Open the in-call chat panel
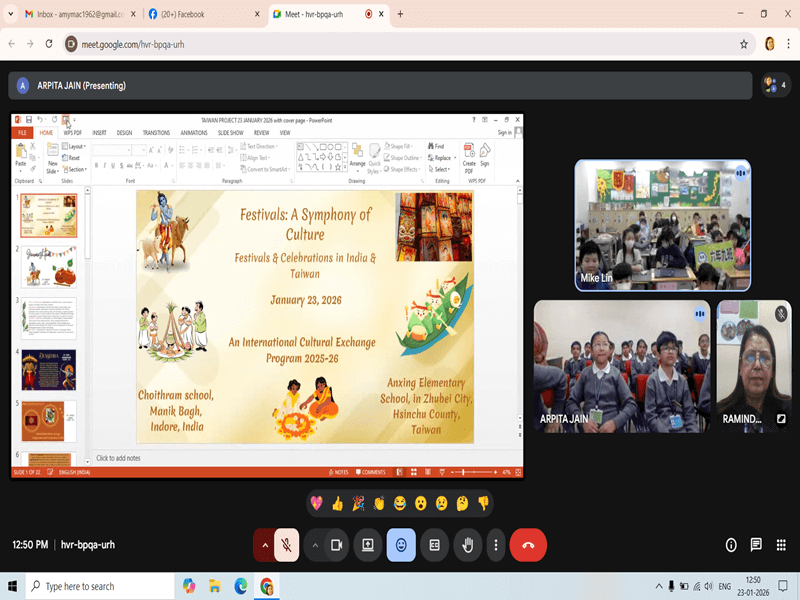The height and width of the screenshot is (600, 800). coord(756,545)
